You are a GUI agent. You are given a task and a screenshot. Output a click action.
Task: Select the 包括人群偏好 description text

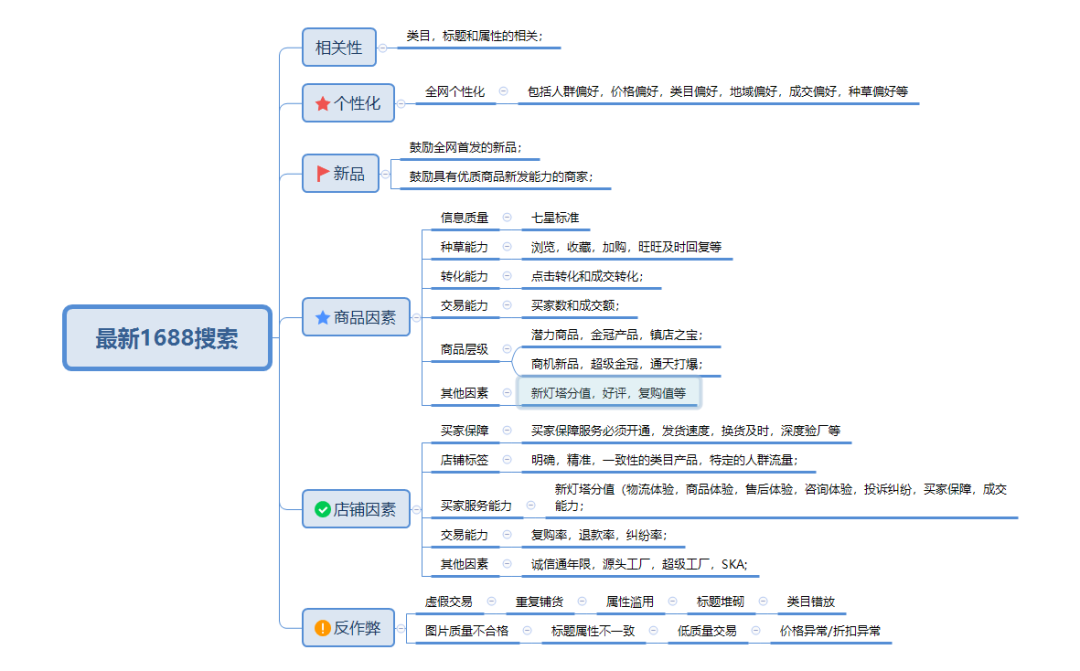[x=718, y=92]
